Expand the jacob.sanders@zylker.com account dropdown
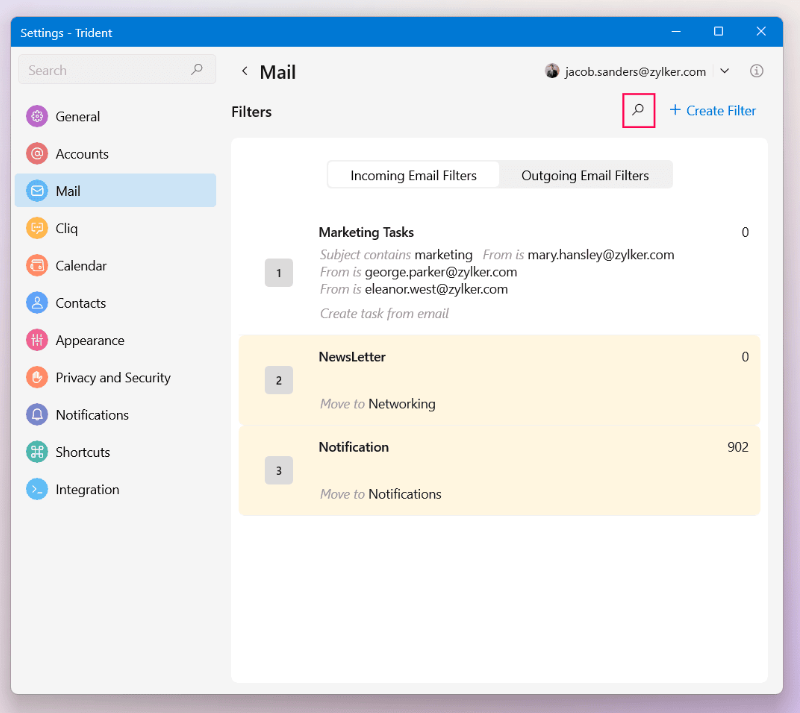 [x=725, y=72]
